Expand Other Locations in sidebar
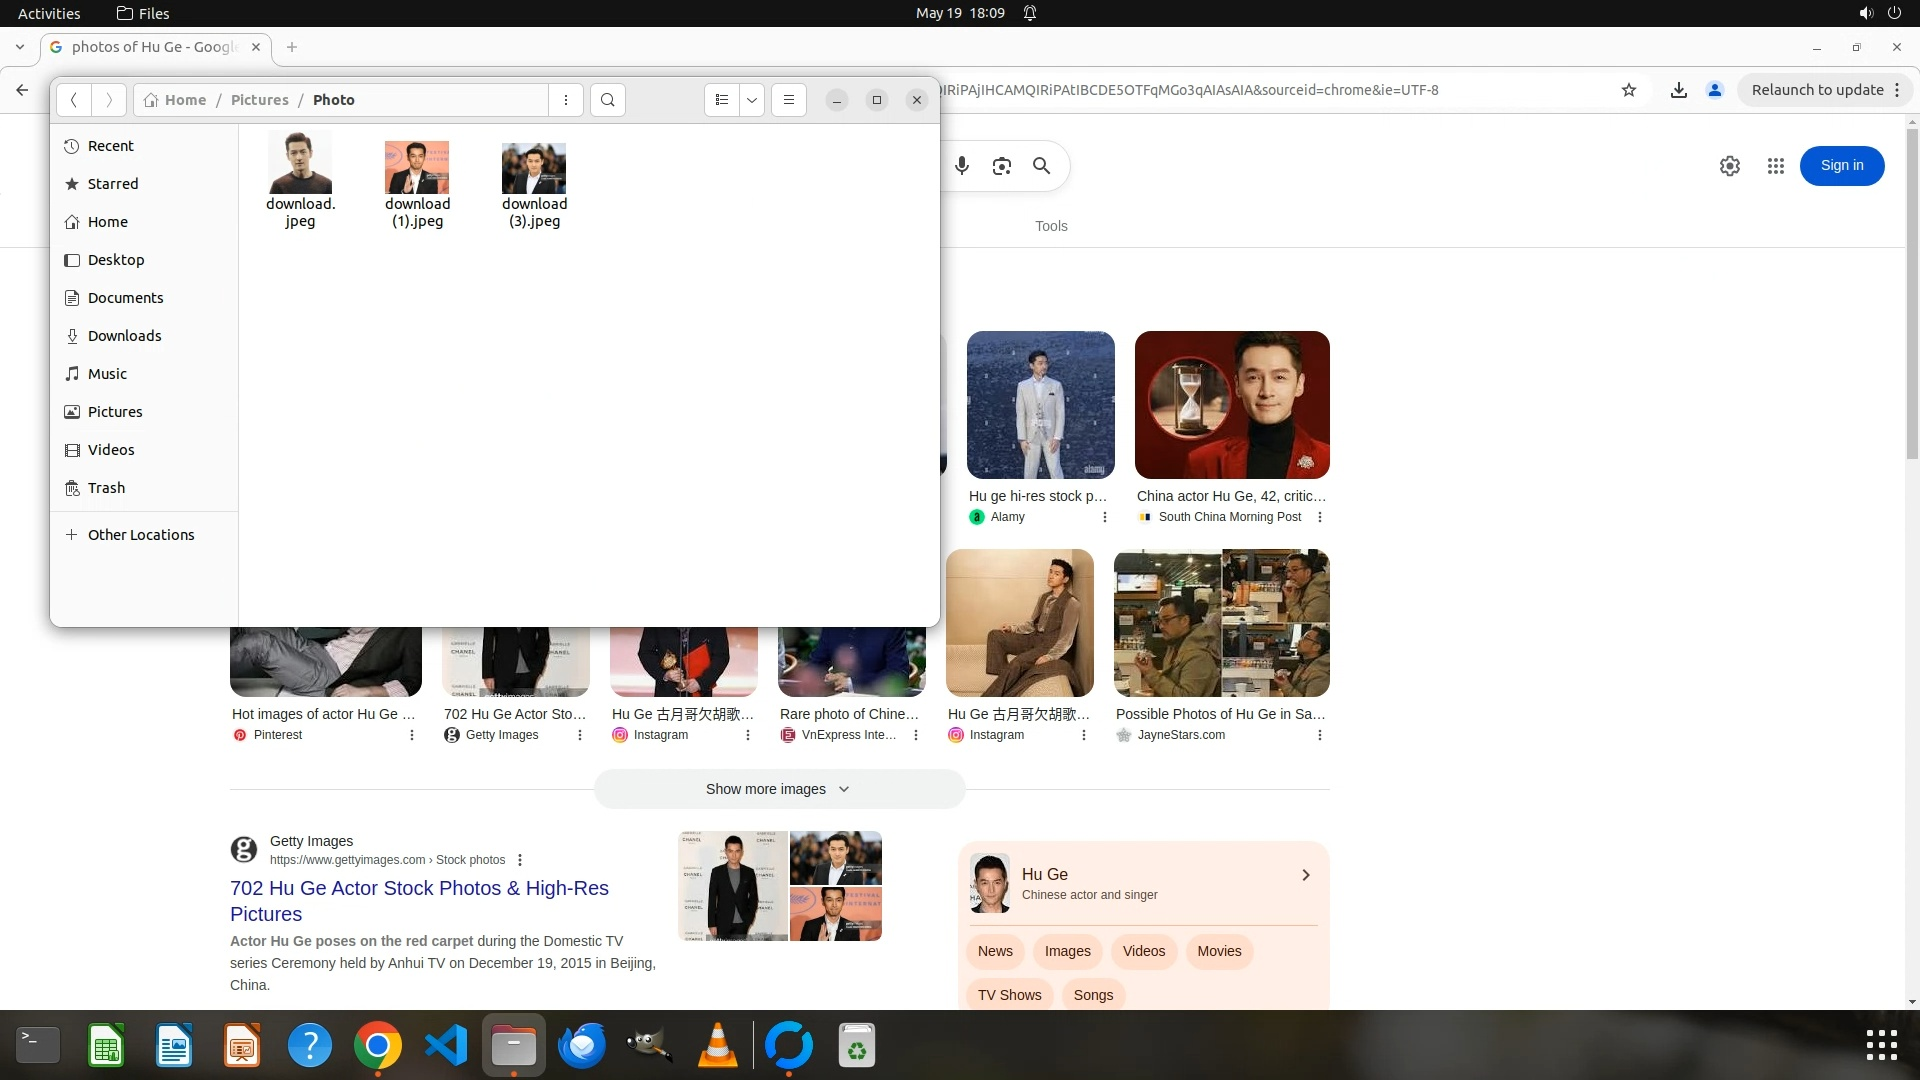1920x1080 pixels. pos(141,535)
